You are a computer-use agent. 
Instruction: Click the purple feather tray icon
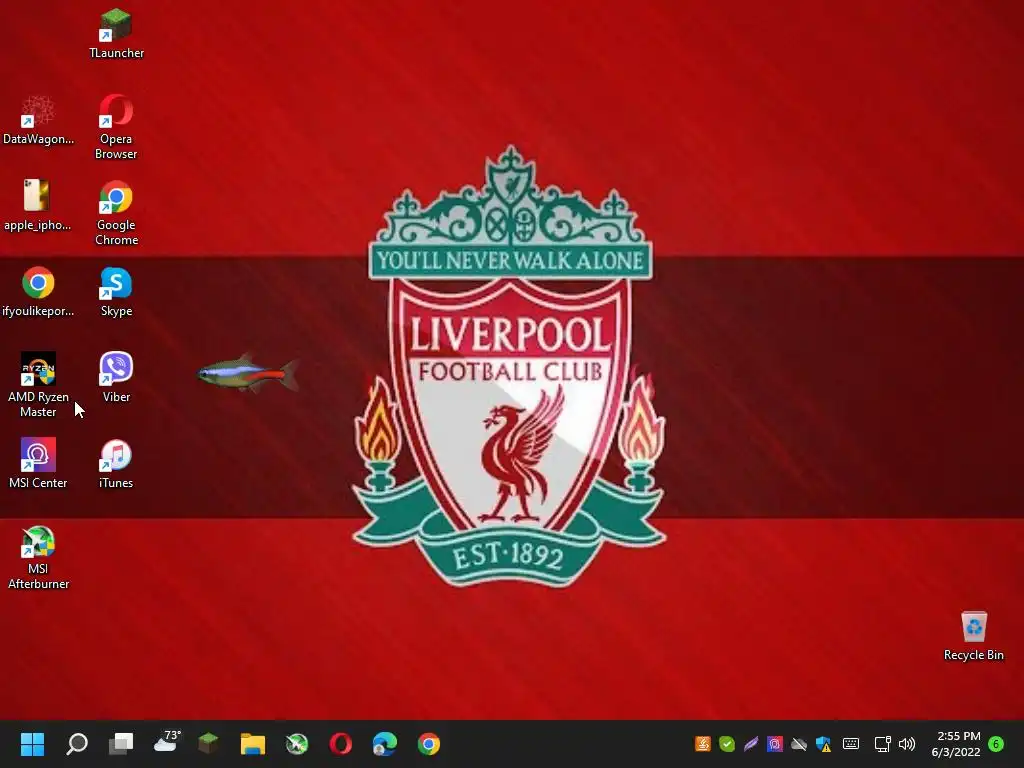(x=751, y=743)
